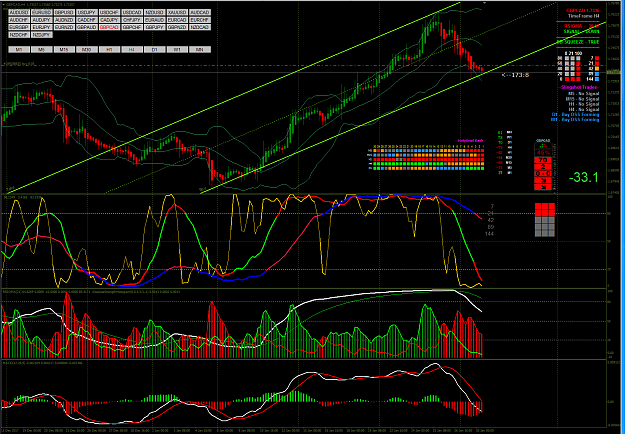Image resolution: width=625 pixels, height=434 pixels.
Task: Click the BB SQUEEZE - TRUE label
Action: [578, 42]
